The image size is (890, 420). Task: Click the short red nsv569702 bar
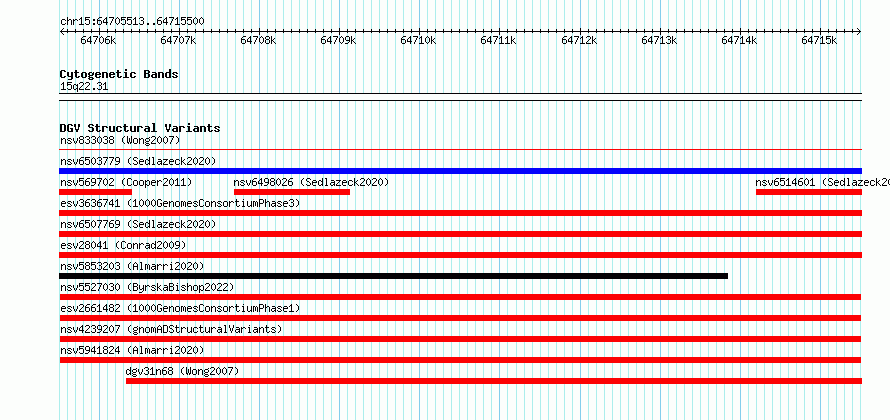(x=95, y=192)
